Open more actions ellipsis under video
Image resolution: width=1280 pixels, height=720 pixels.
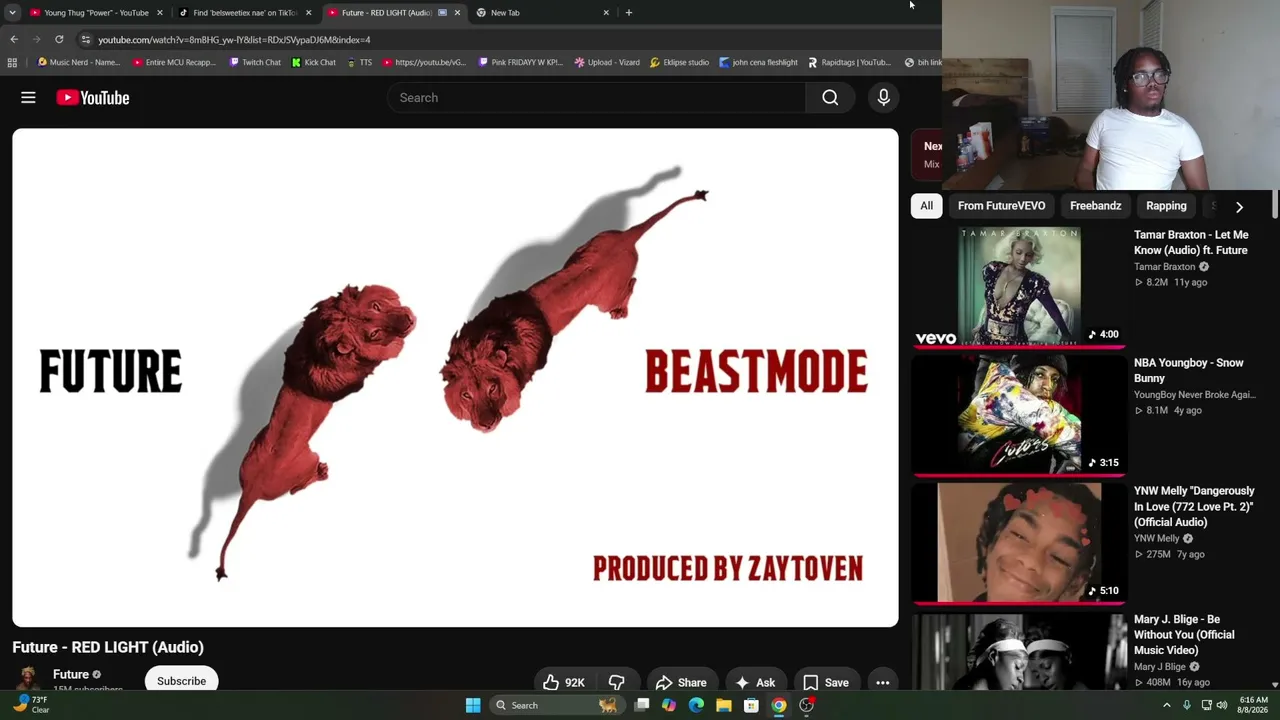(882, 682)
